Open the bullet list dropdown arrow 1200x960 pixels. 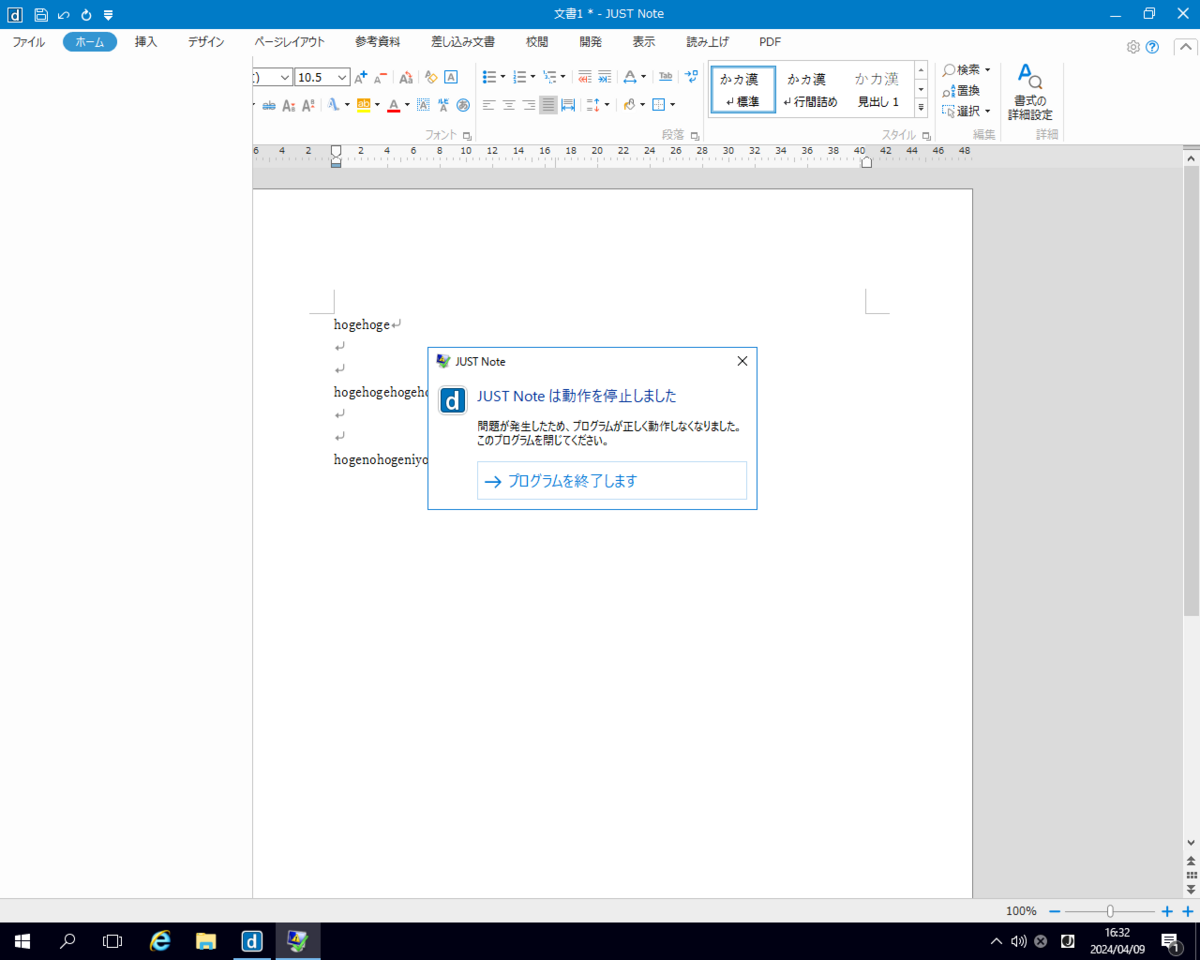click(503, 77)
